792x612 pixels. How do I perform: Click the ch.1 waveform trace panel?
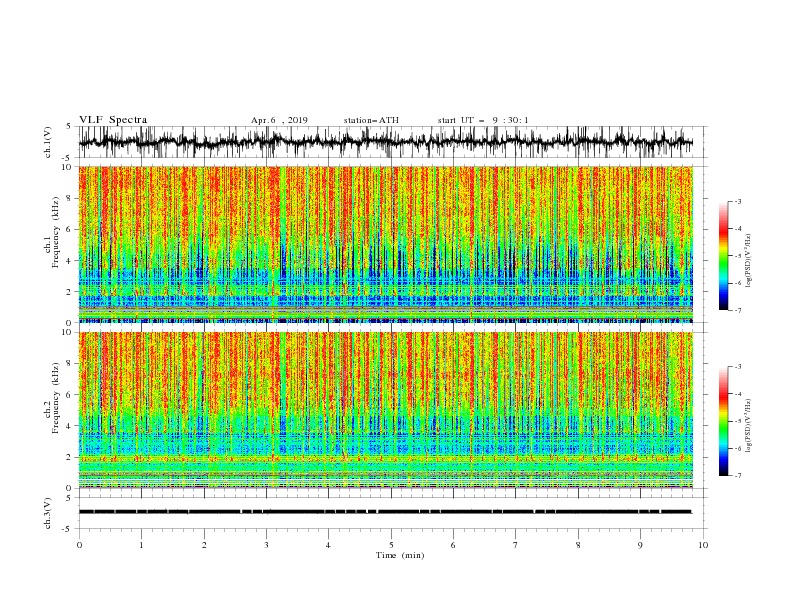(392, 142)
